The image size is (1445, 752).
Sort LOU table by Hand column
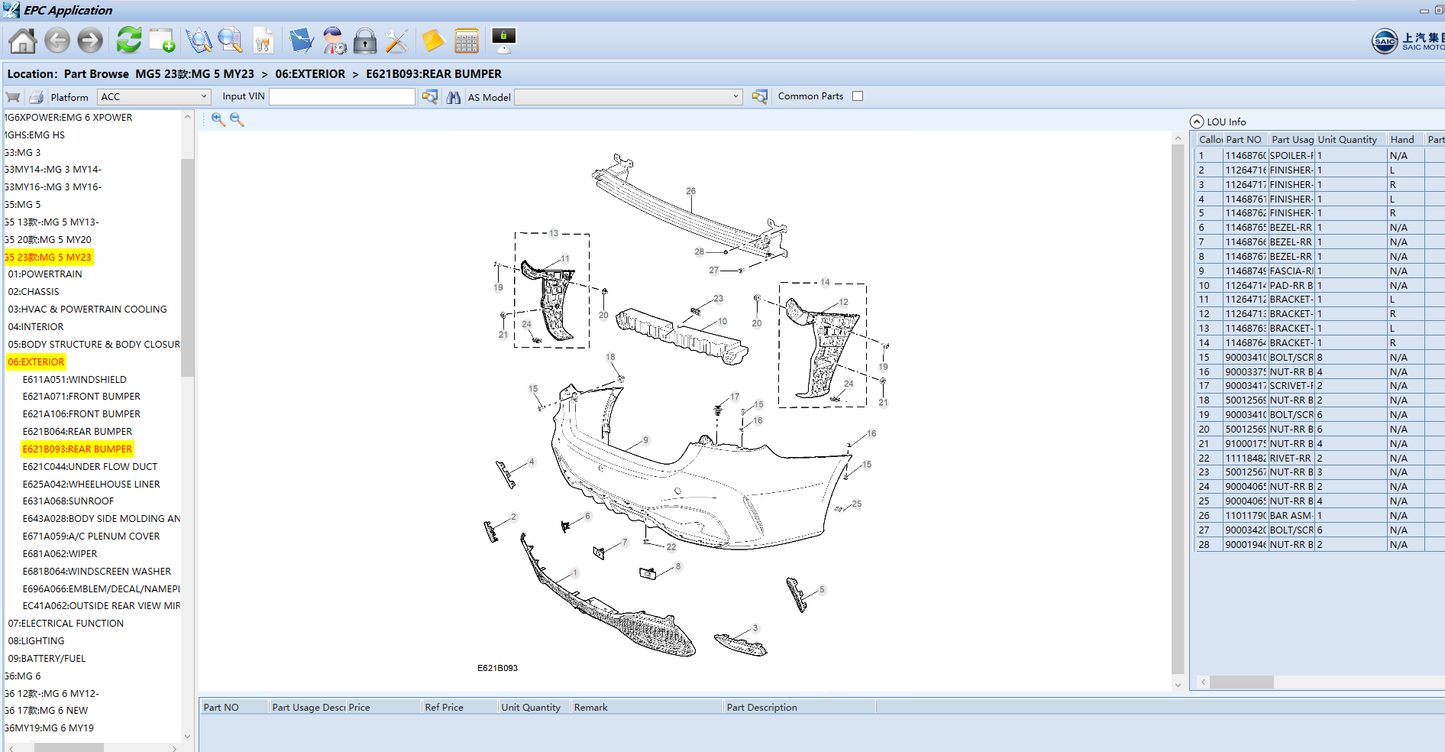pyautogui.click(x=1406, y=140)
